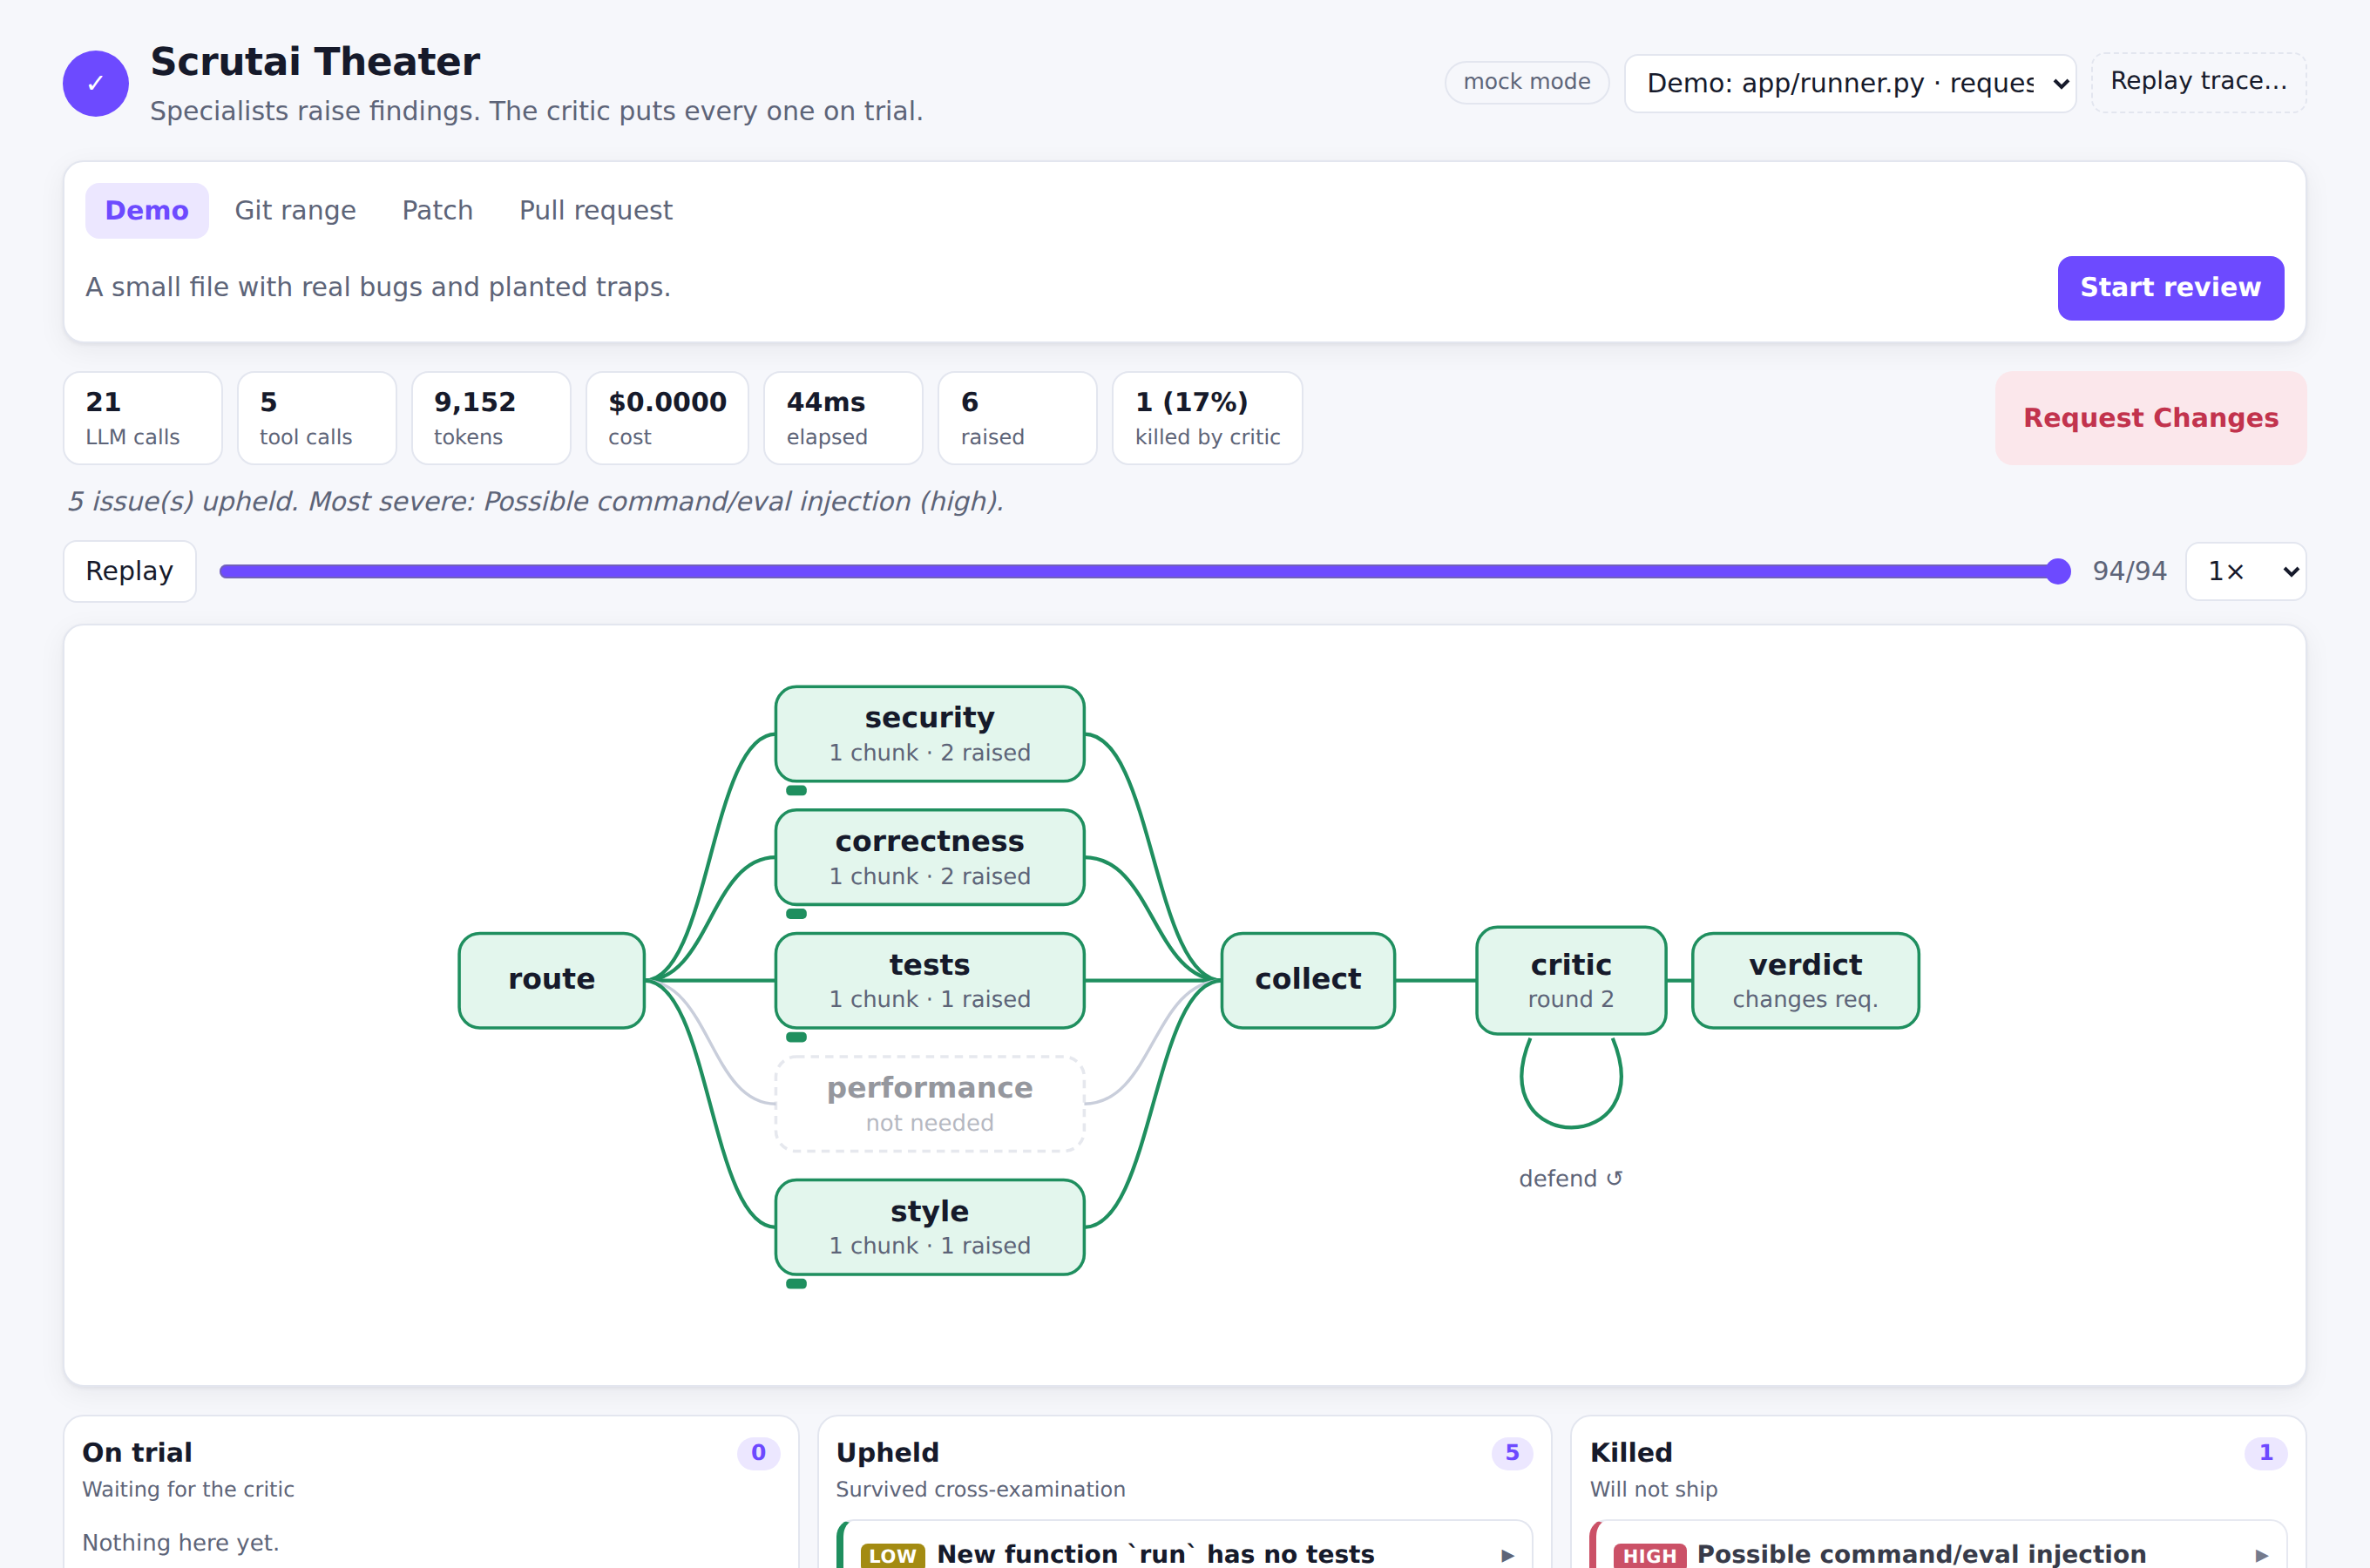
Task: Select the security specialist node
Action: tap(929, 734)
